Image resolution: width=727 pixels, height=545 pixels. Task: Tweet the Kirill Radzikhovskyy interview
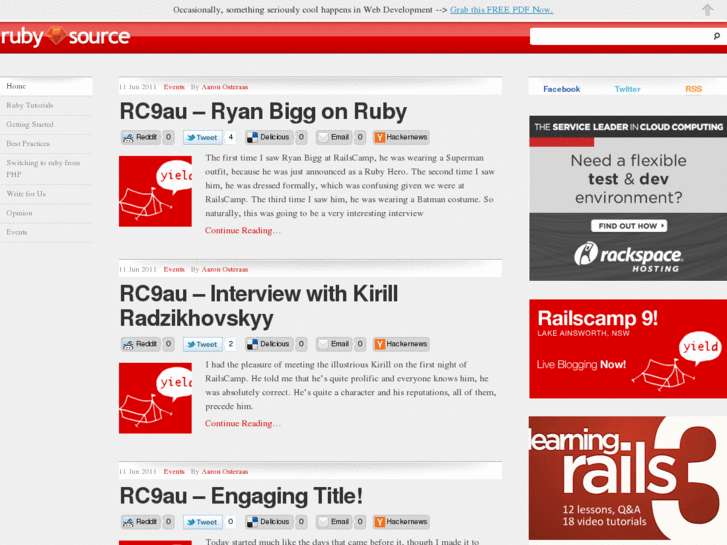[203, 344]
